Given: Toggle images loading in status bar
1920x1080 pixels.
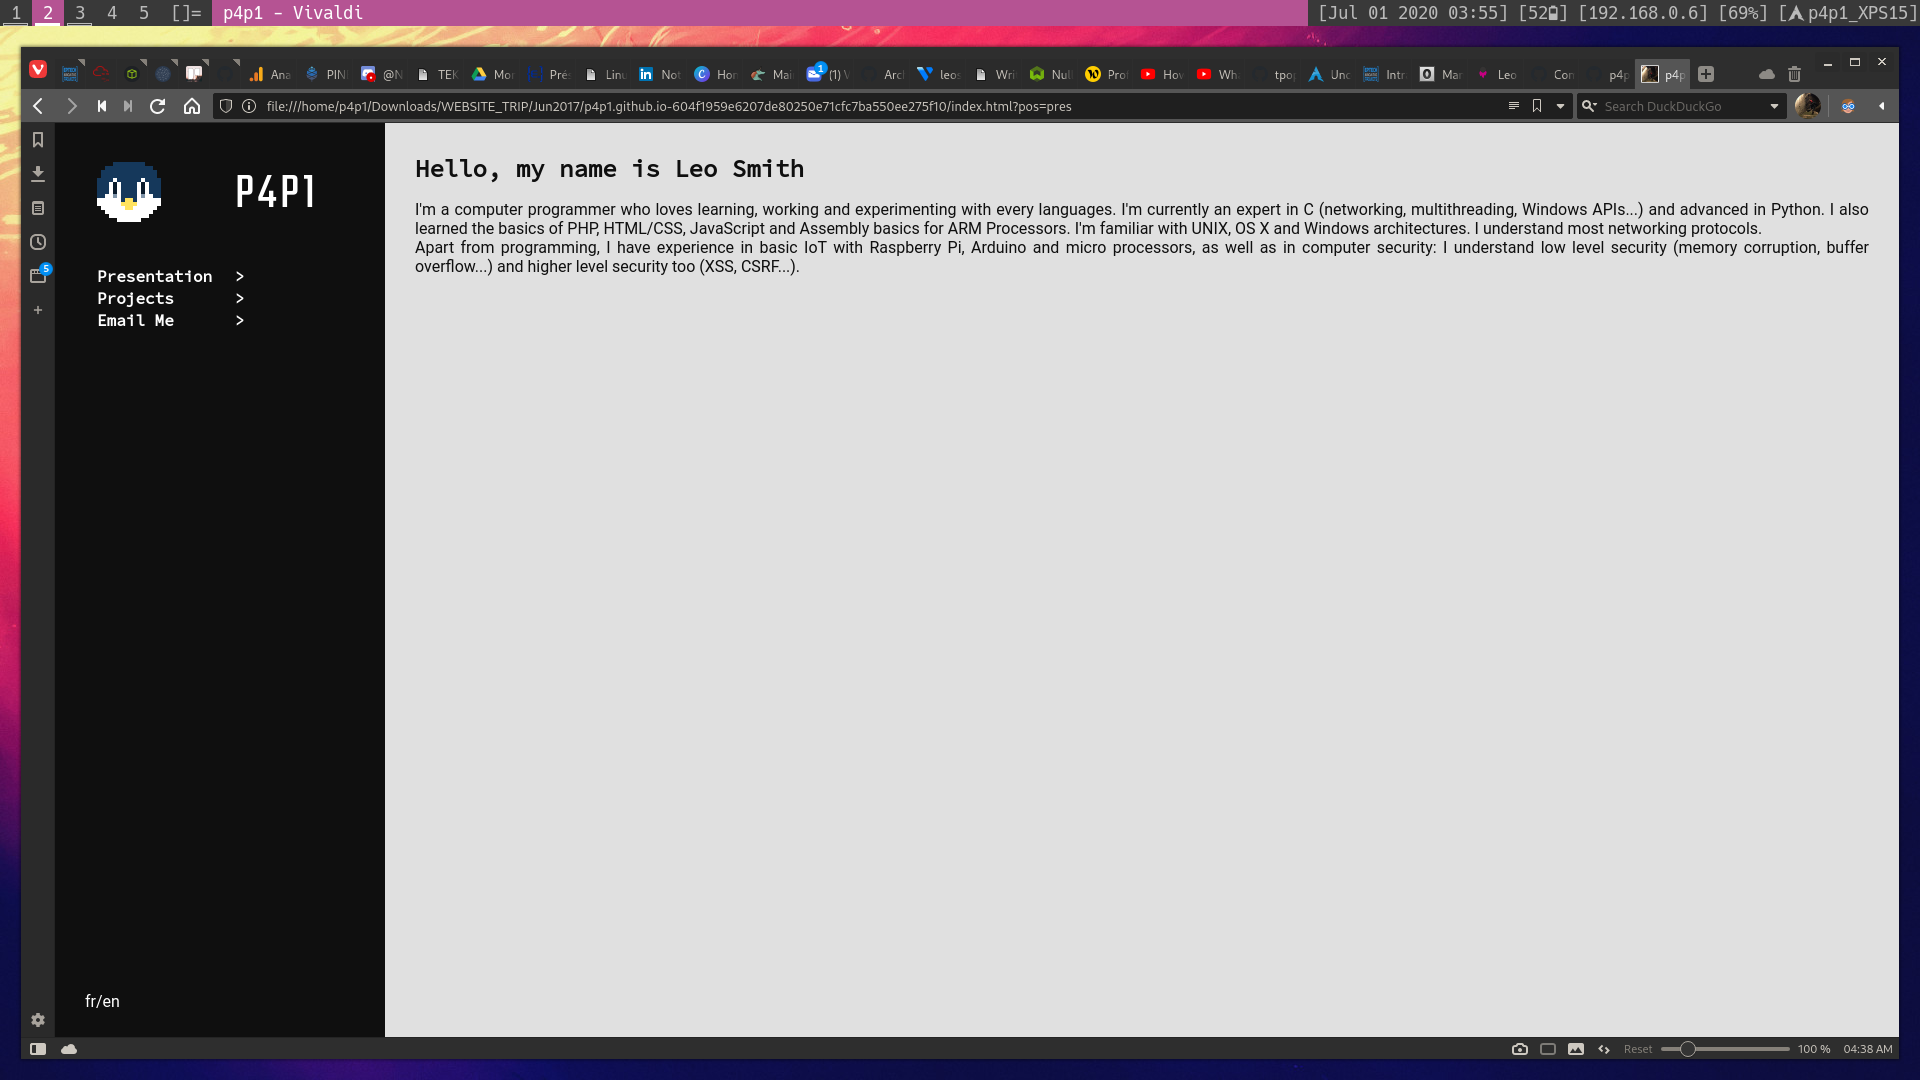Looking at the screenshot, I should (x=1576, y=1049).
